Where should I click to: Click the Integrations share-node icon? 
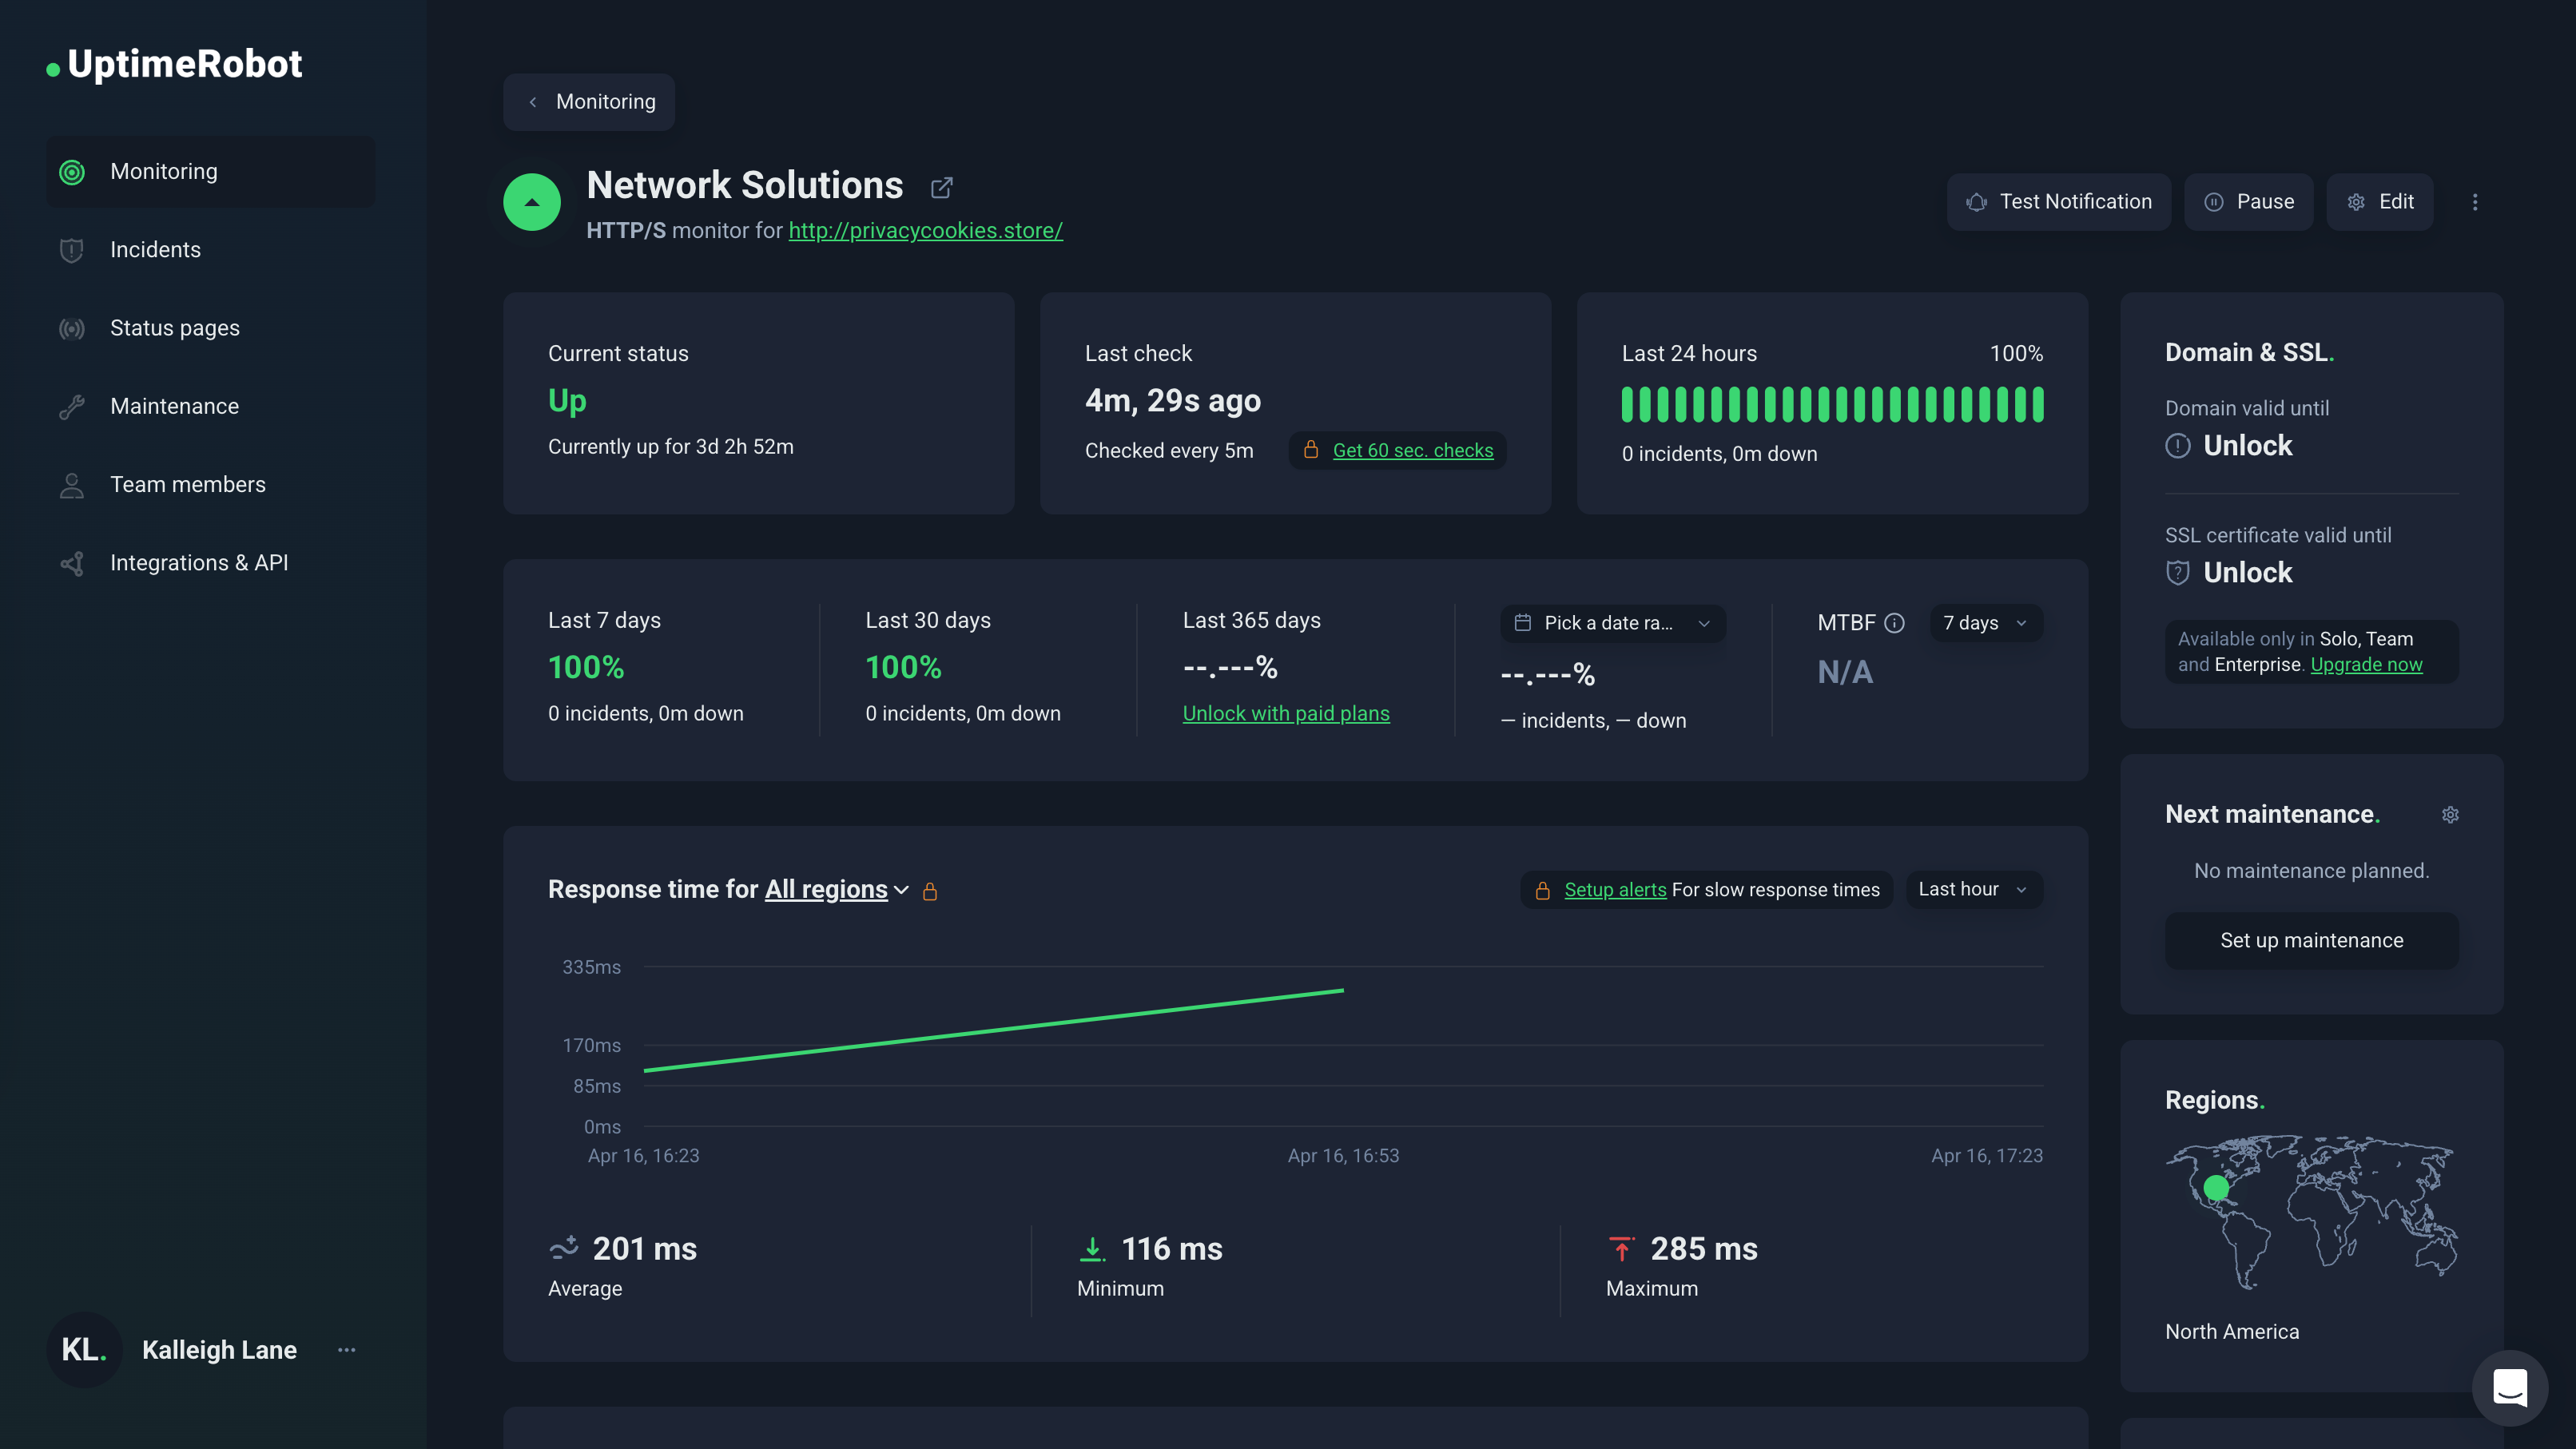72,563
